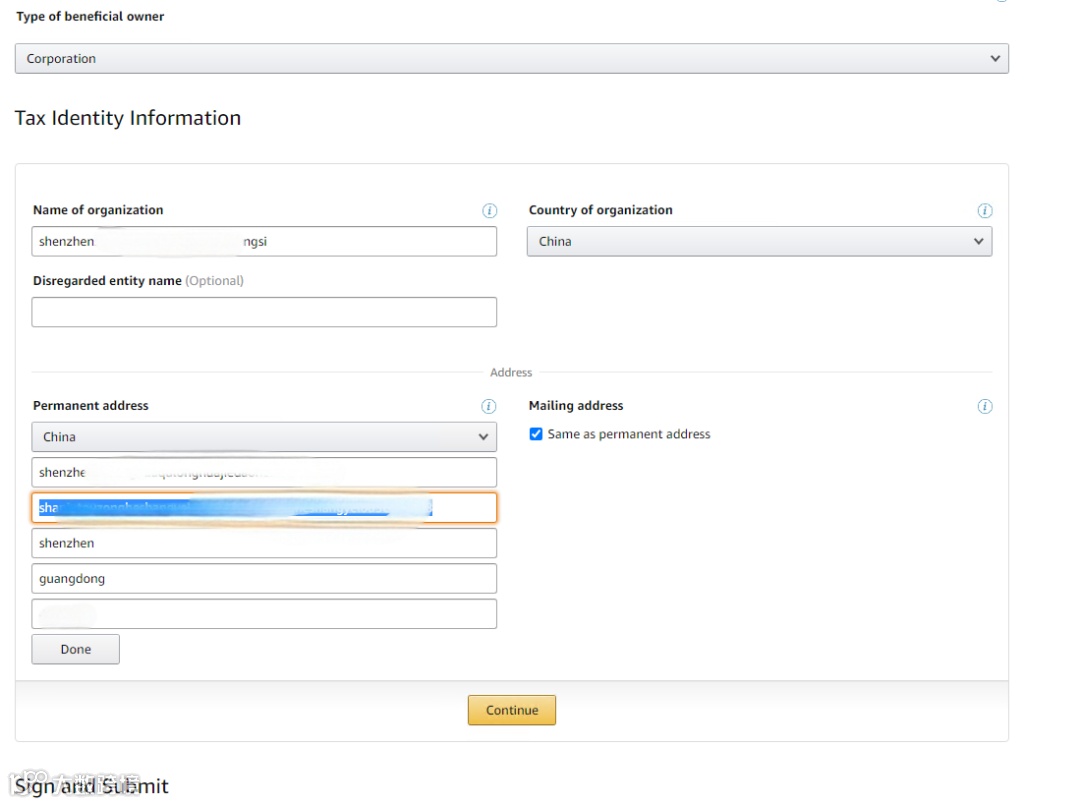Click the postal code field above Done
The image size is (1080, 804).
pyautogui.click(x=264, y=614)
